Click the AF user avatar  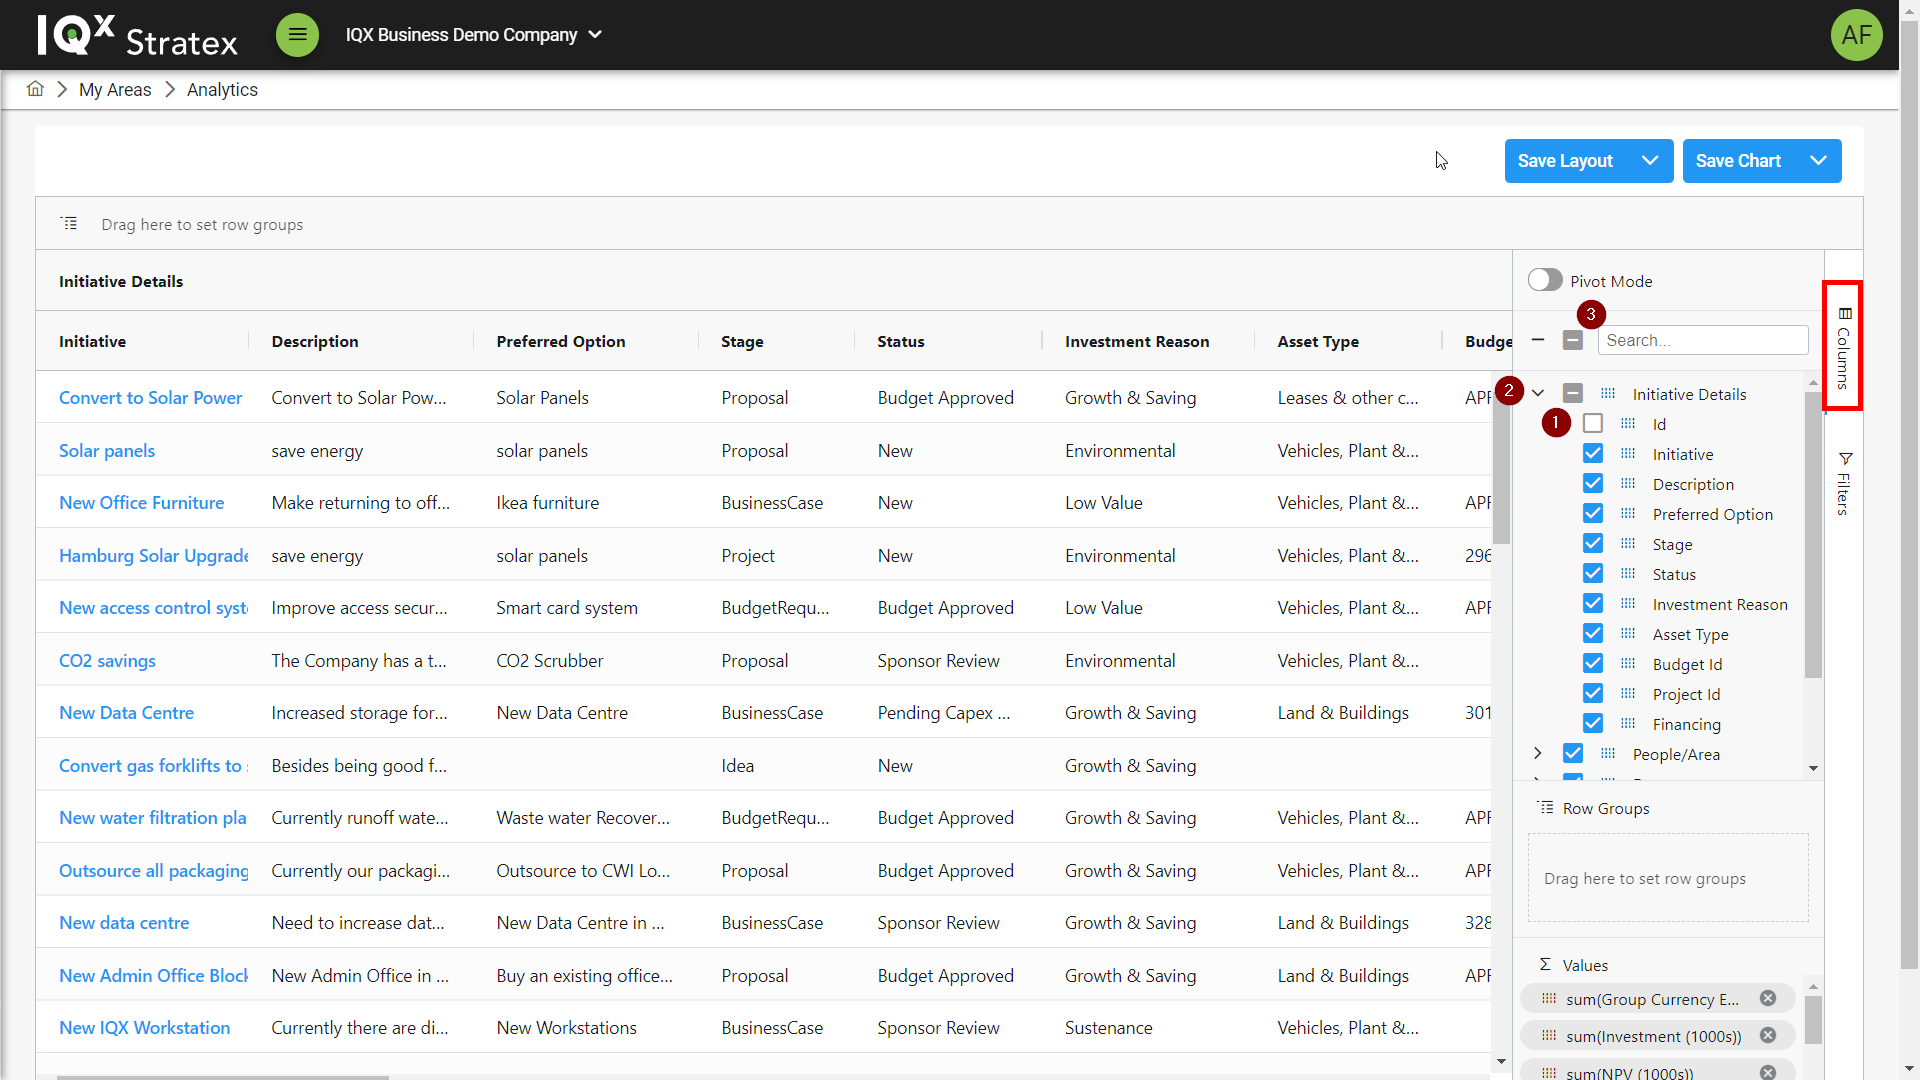click(x=1856, y=35)
